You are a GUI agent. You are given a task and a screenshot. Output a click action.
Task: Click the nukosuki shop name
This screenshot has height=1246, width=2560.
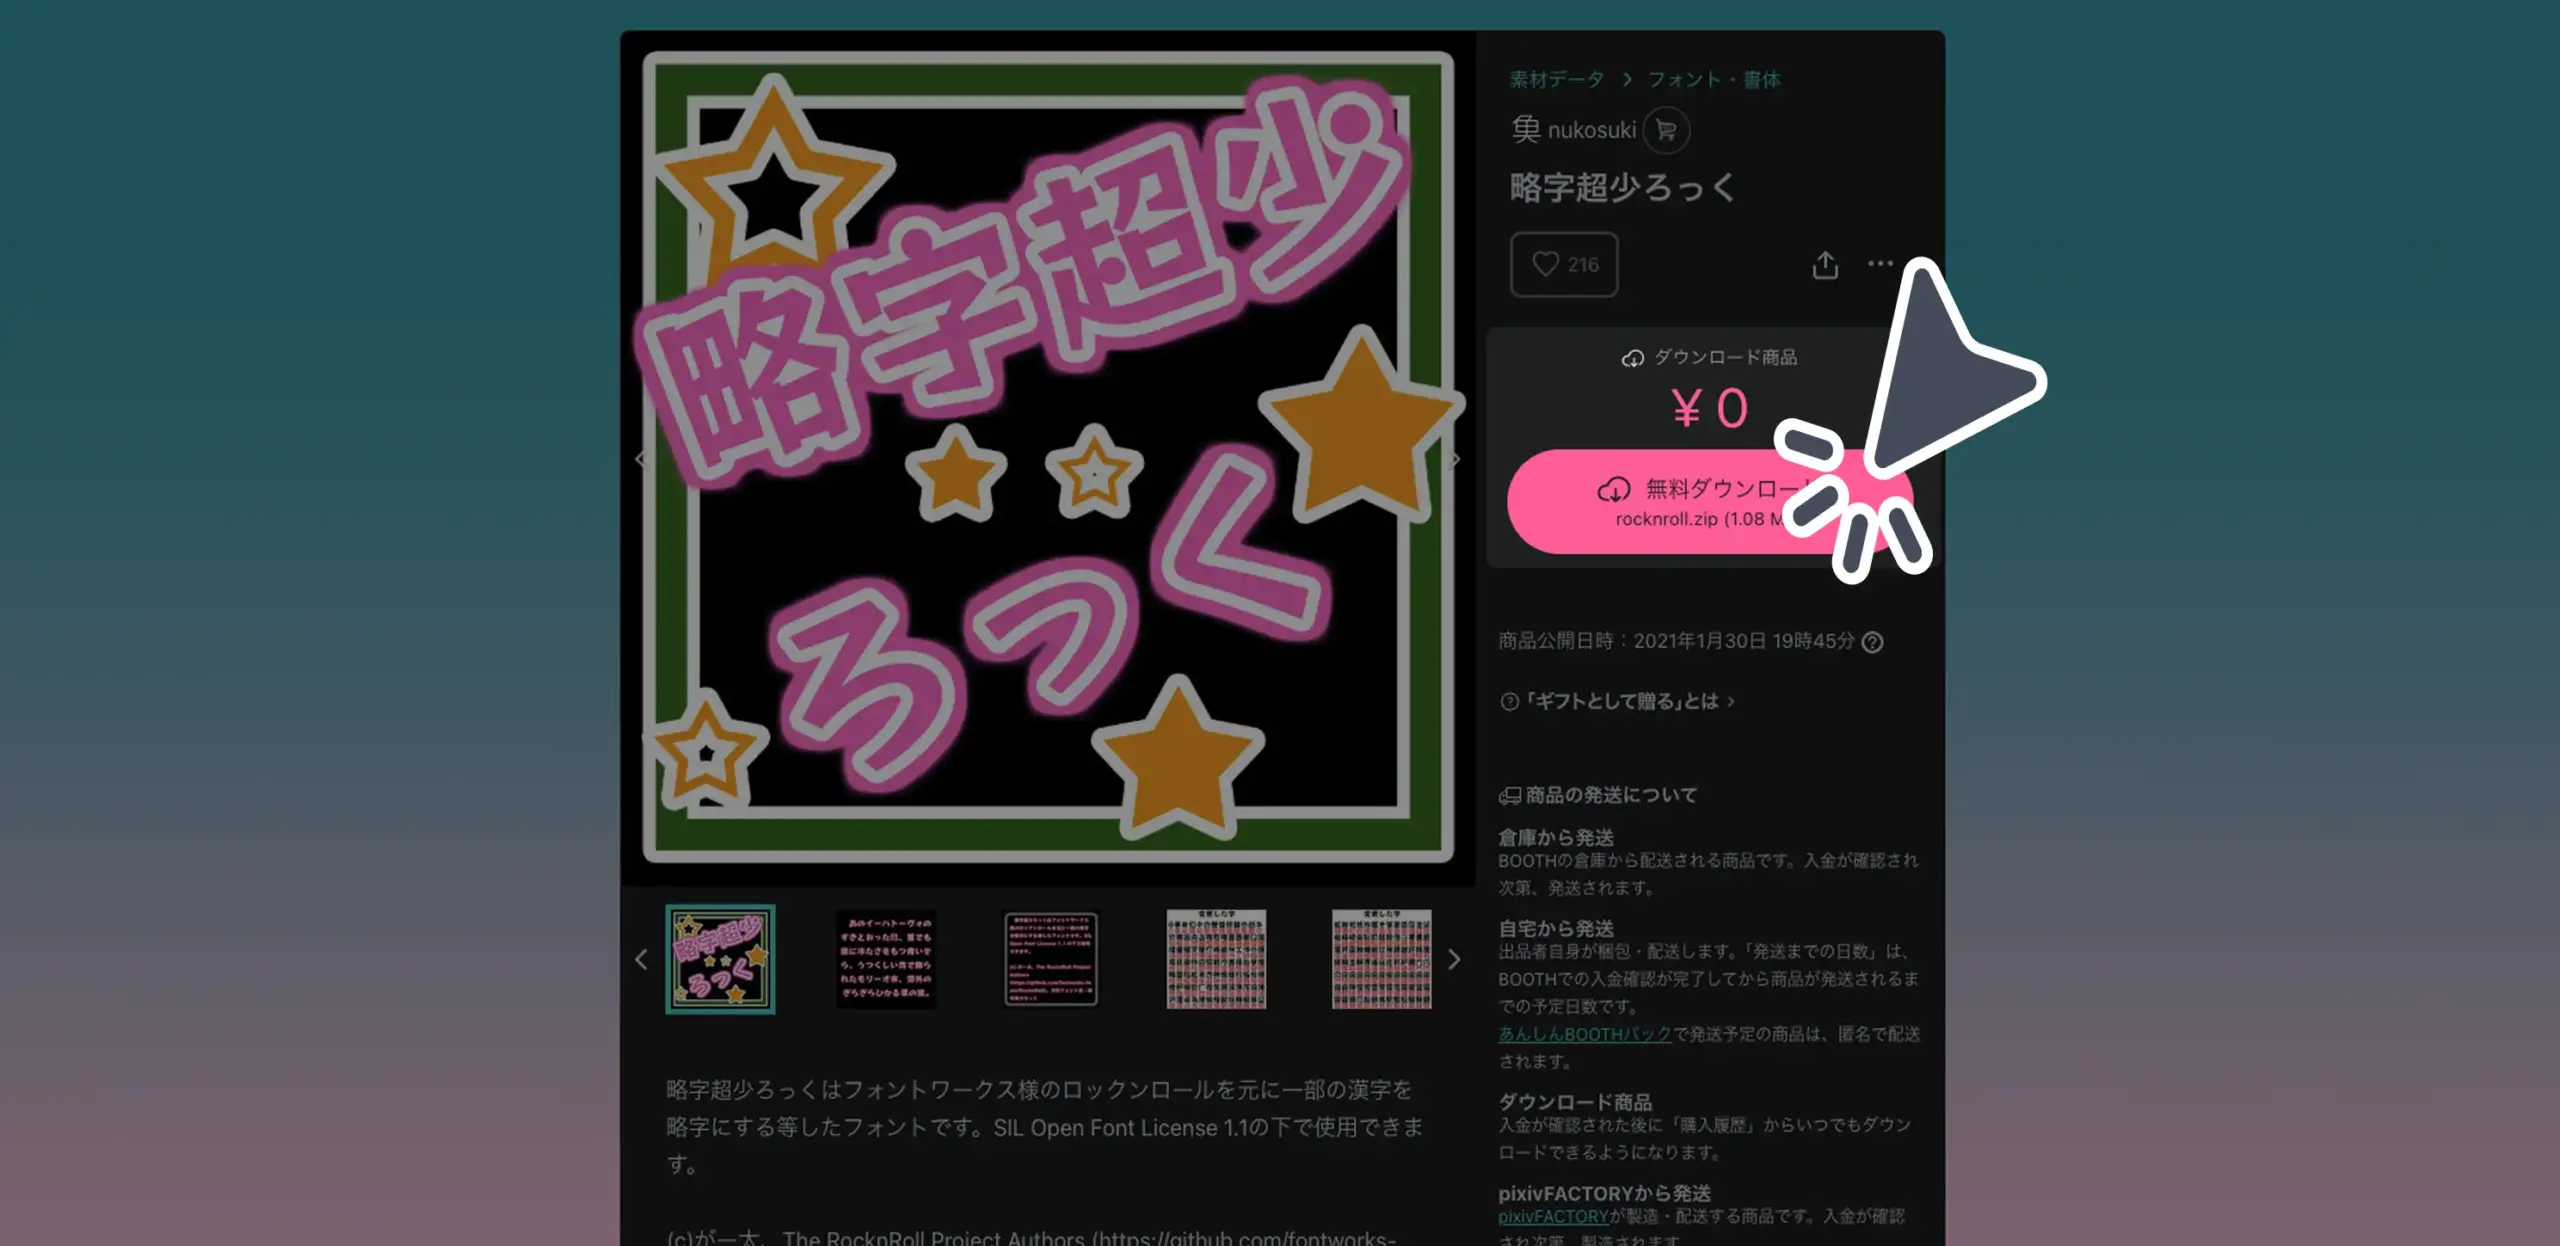pos(1591,130)
